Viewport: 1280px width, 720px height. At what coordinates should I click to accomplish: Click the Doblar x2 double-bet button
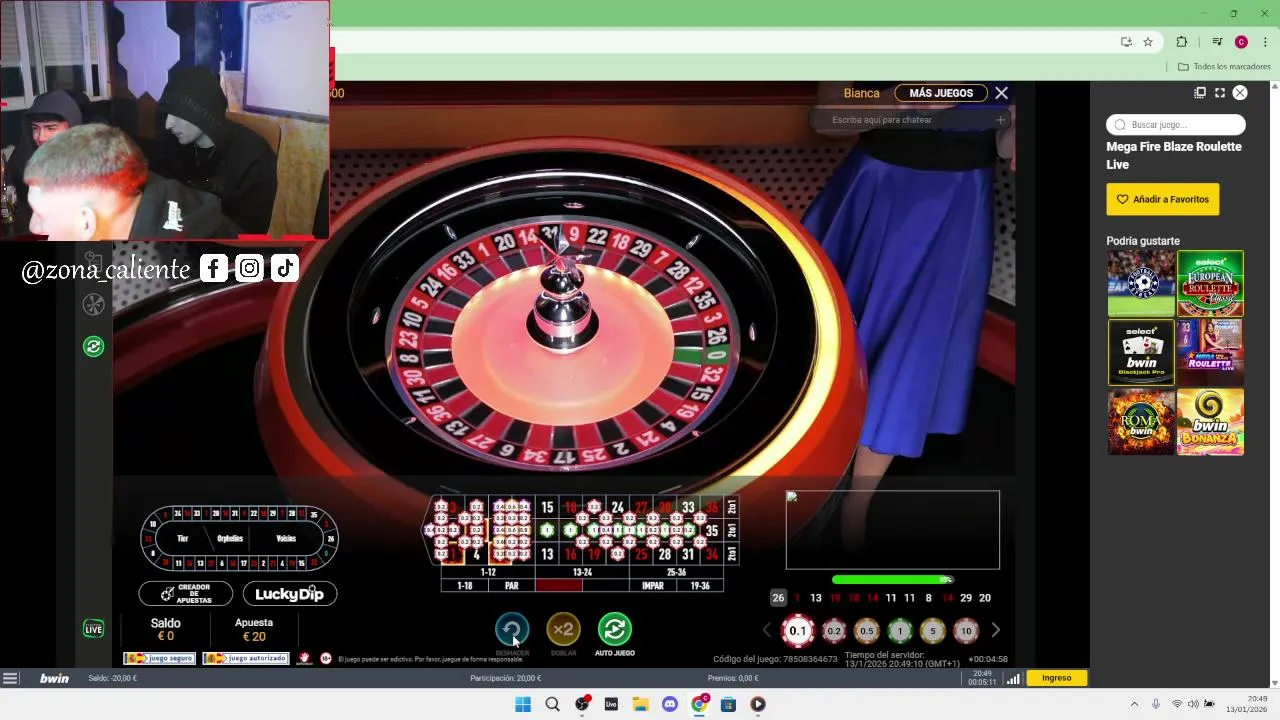[564, 629]
